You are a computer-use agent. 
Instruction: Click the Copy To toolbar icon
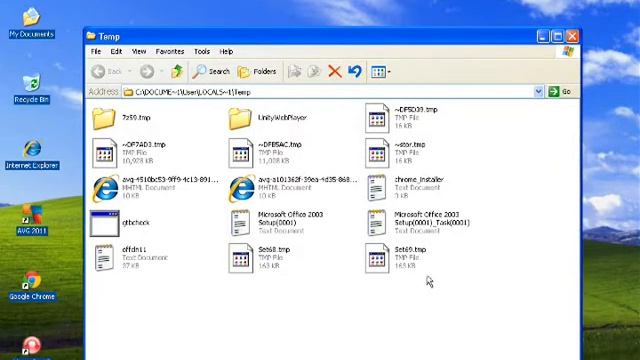[x=314, y=72]
